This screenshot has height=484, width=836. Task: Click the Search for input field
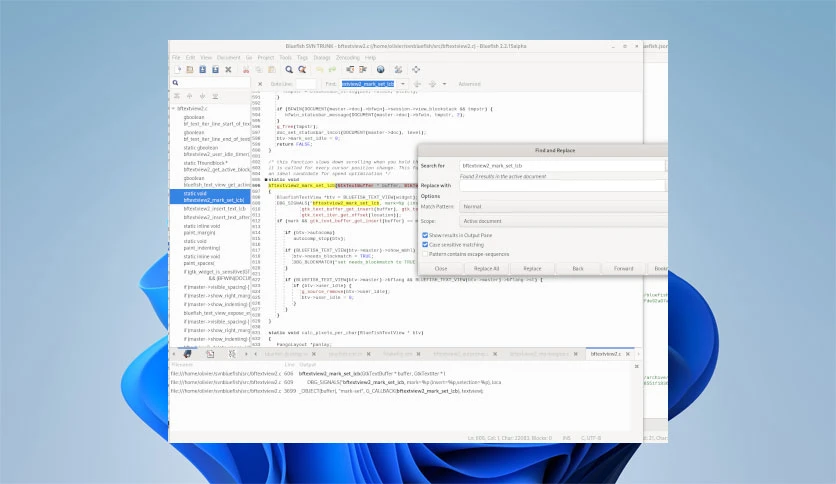[x=562, y=166]
